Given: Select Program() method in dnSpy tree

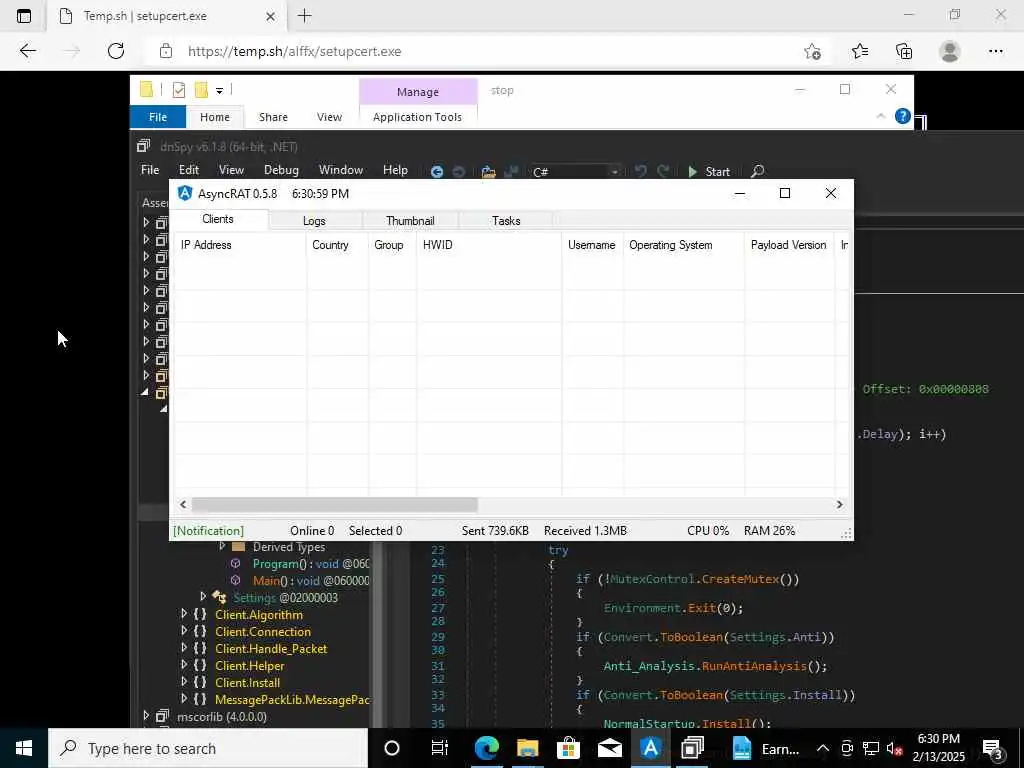Looking at the screenshot, I should tap(311, 564).
